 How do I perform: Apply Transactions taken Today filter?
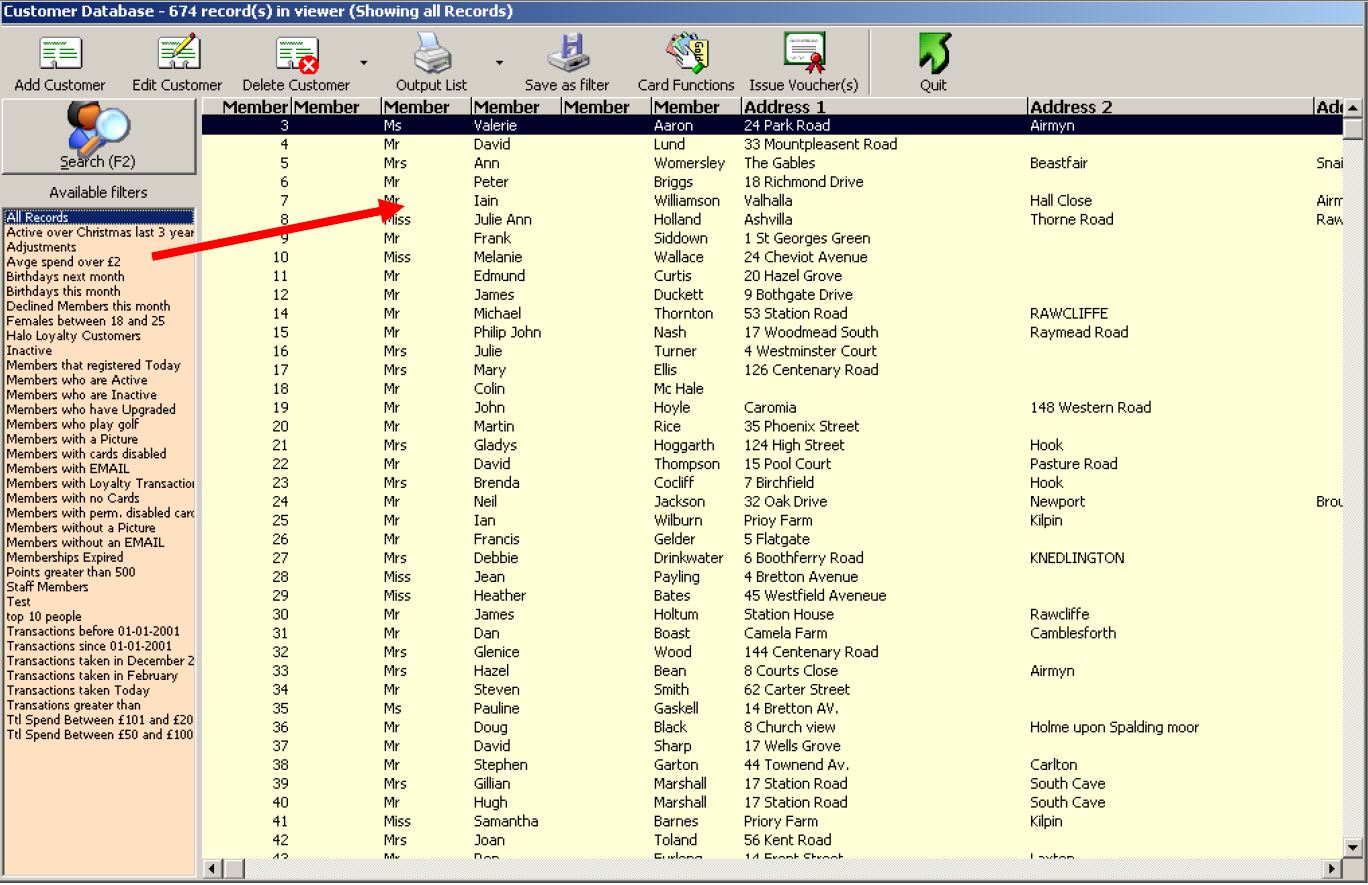click(x=78, y=690)
